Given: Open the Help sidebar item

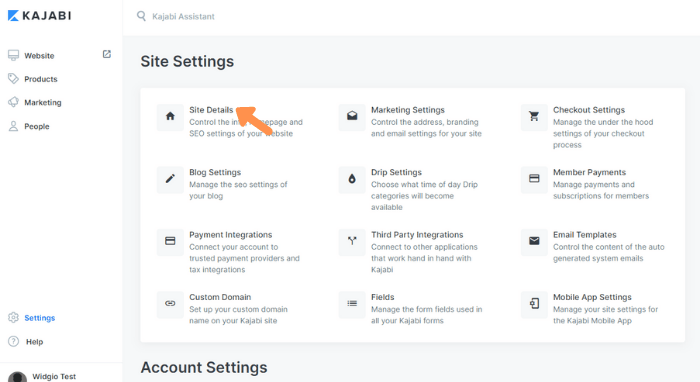Looking at the screenshot, I should coord(34,342).
